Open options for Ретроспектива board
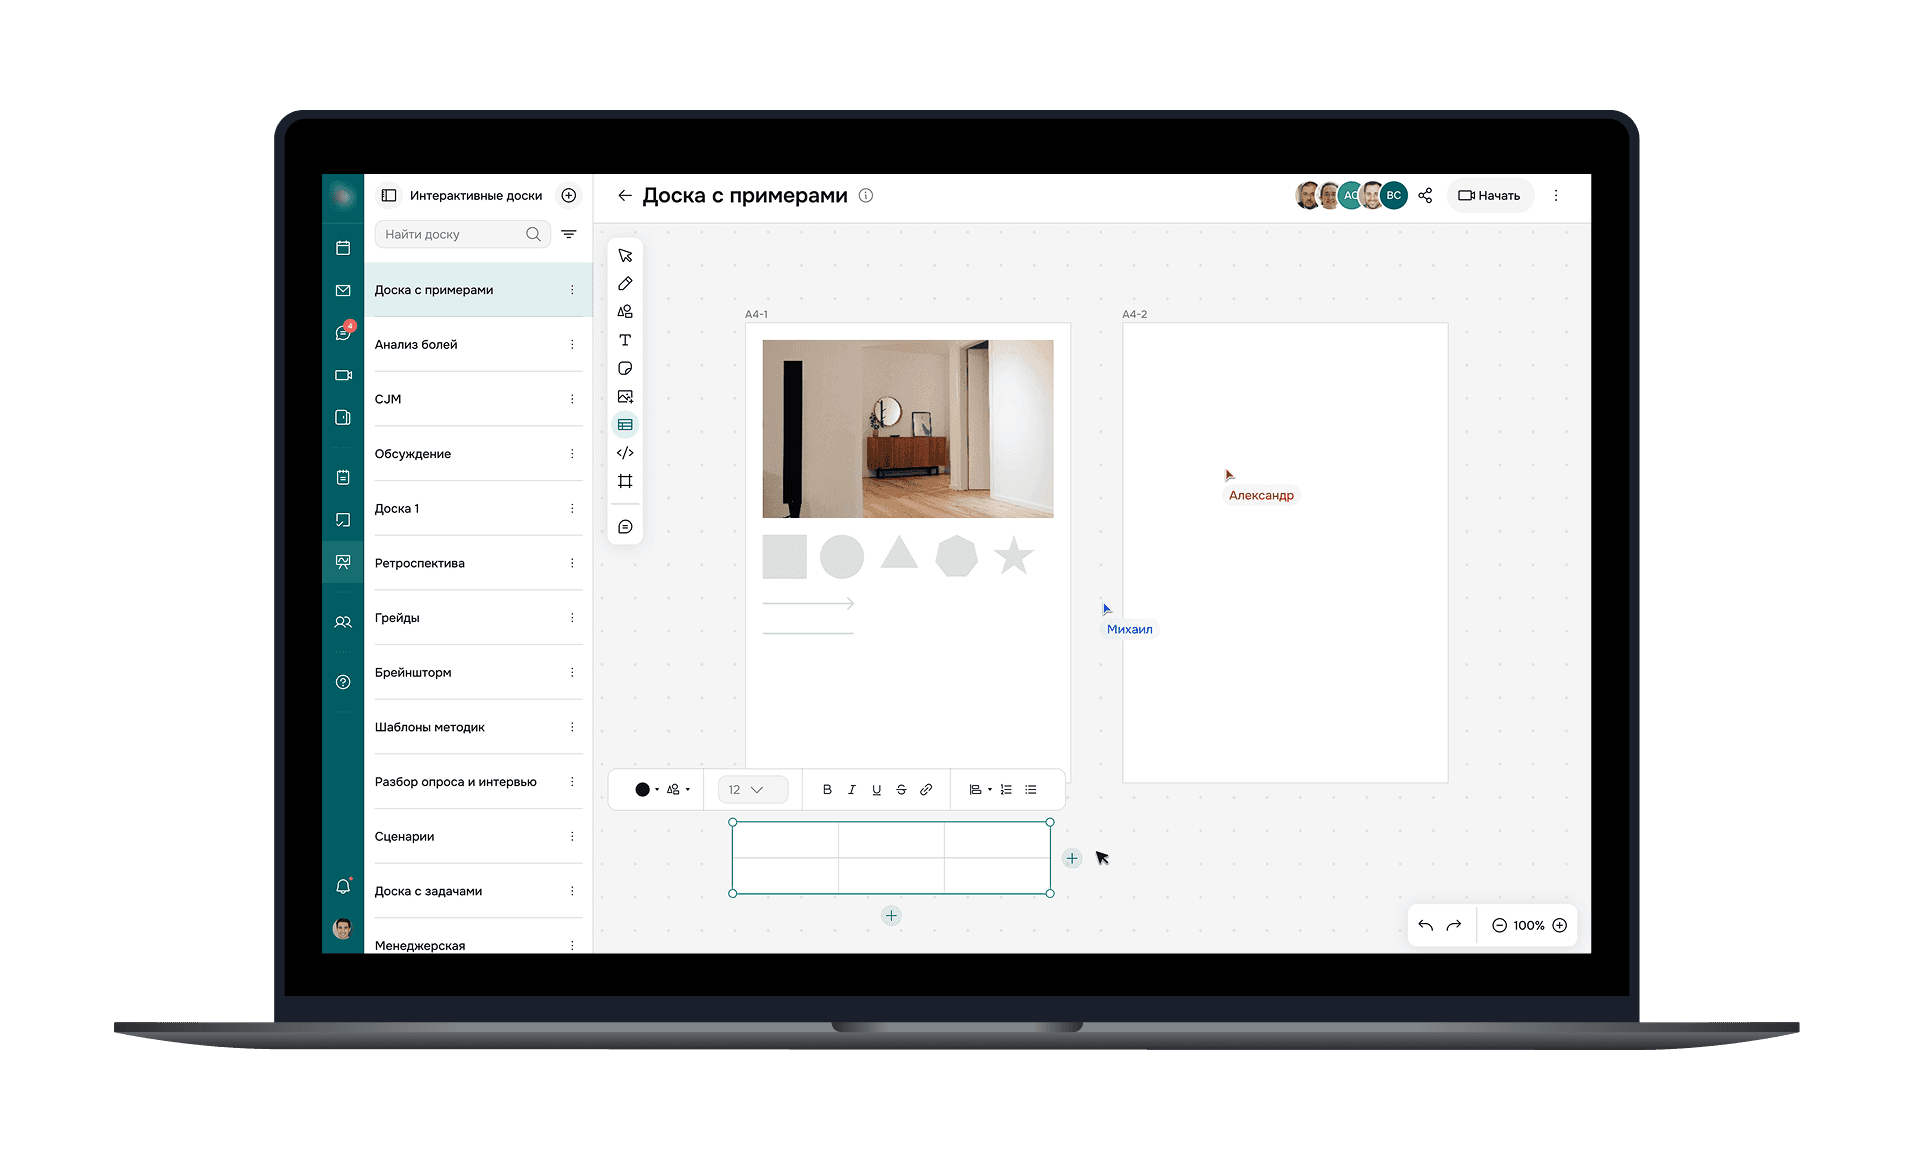This screenshot has width=1914, height=1160. (x=572, y=563)
